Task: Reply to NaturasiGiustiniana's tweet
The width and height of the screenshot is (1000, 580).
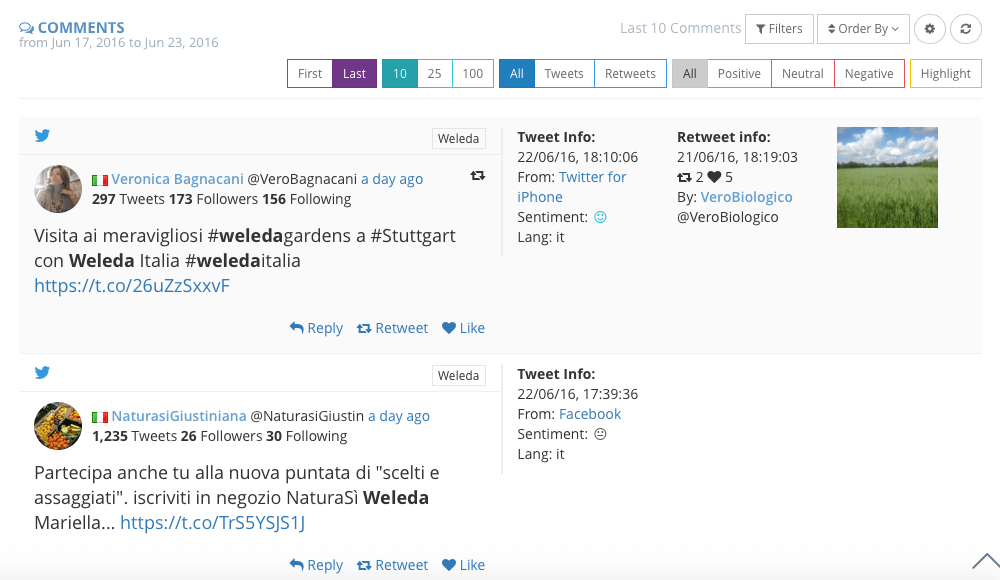Action: click(x=316, y=565)
